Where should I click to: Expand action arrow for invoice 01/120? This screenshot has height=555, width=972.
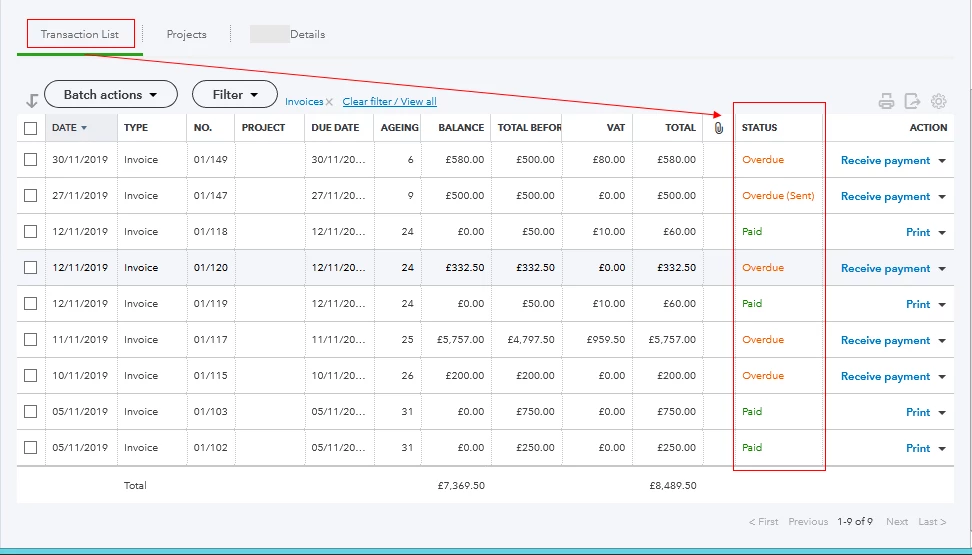point(942,269)
